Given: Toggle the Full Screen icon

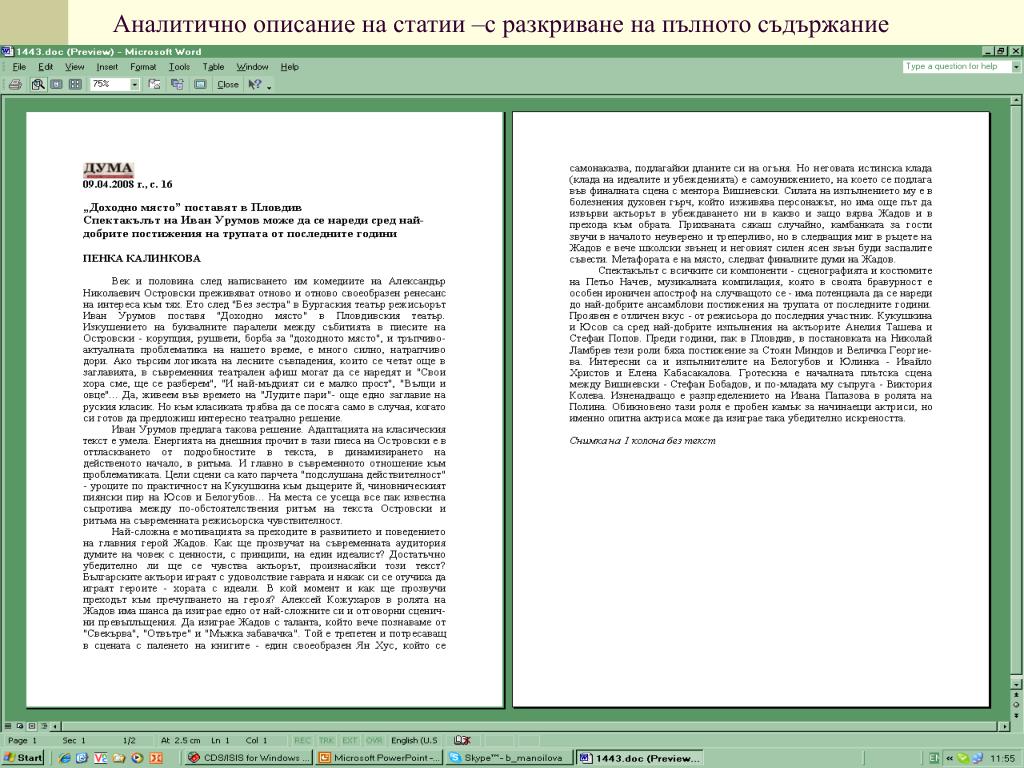Looking at the screenshot, I should (x=200, y=84).
